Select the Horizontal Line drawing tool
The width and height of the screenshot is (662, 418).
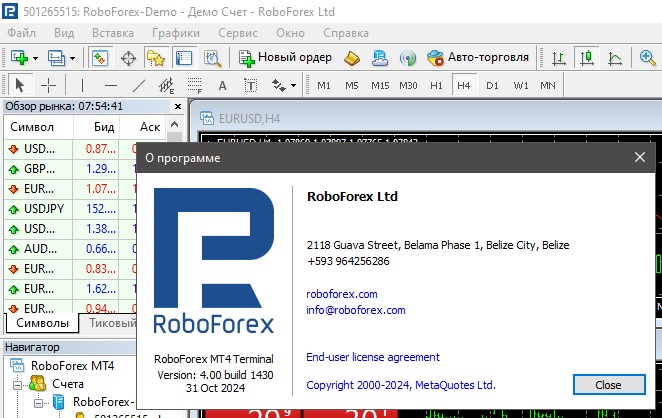[x=111, y=86]
